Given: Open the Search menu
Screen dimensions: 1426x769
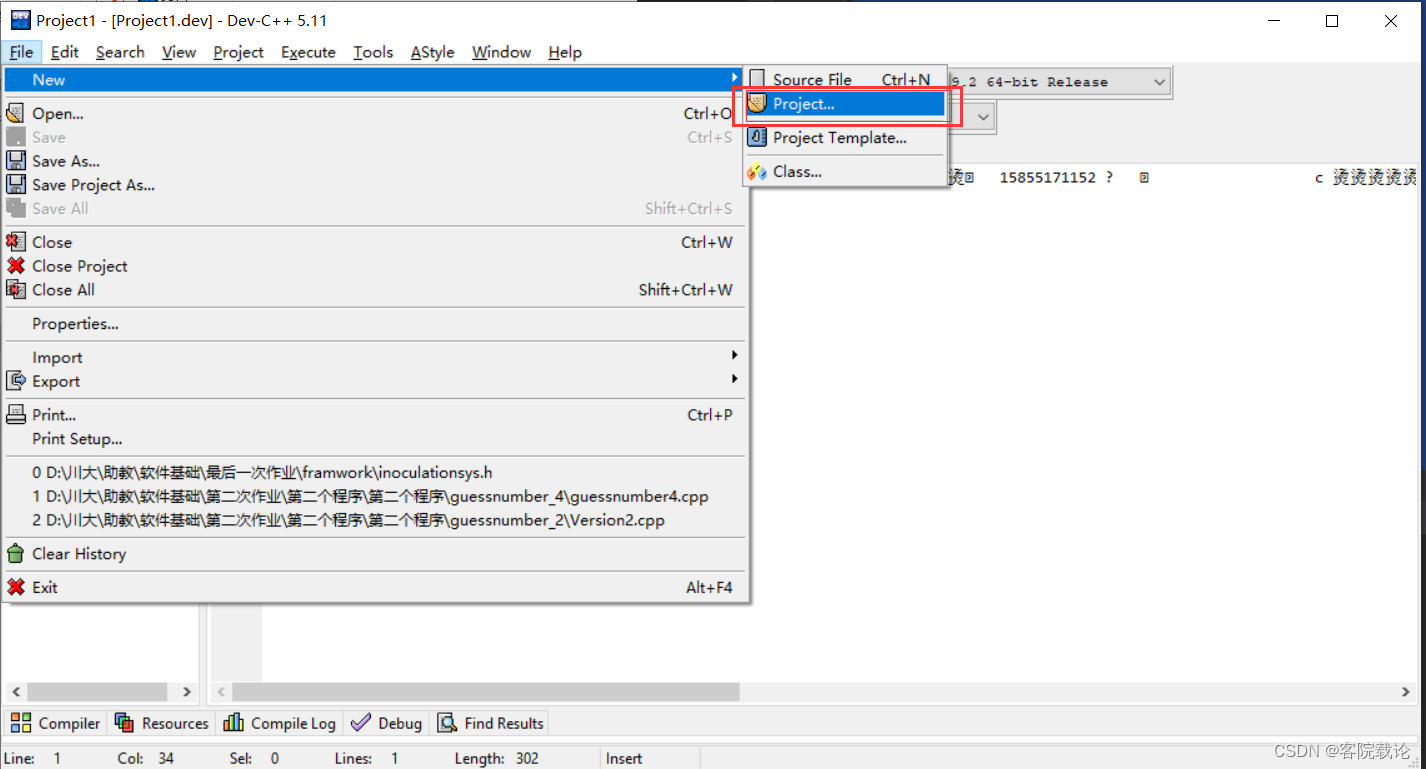Looking at the screenshot, I should (x=120, y=52).
